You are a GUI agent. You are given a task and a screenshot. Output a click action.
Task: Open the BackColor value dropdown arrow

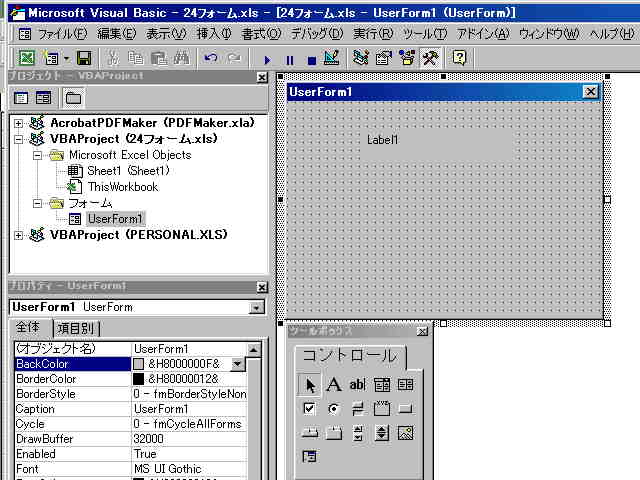[x=238, y=364]
